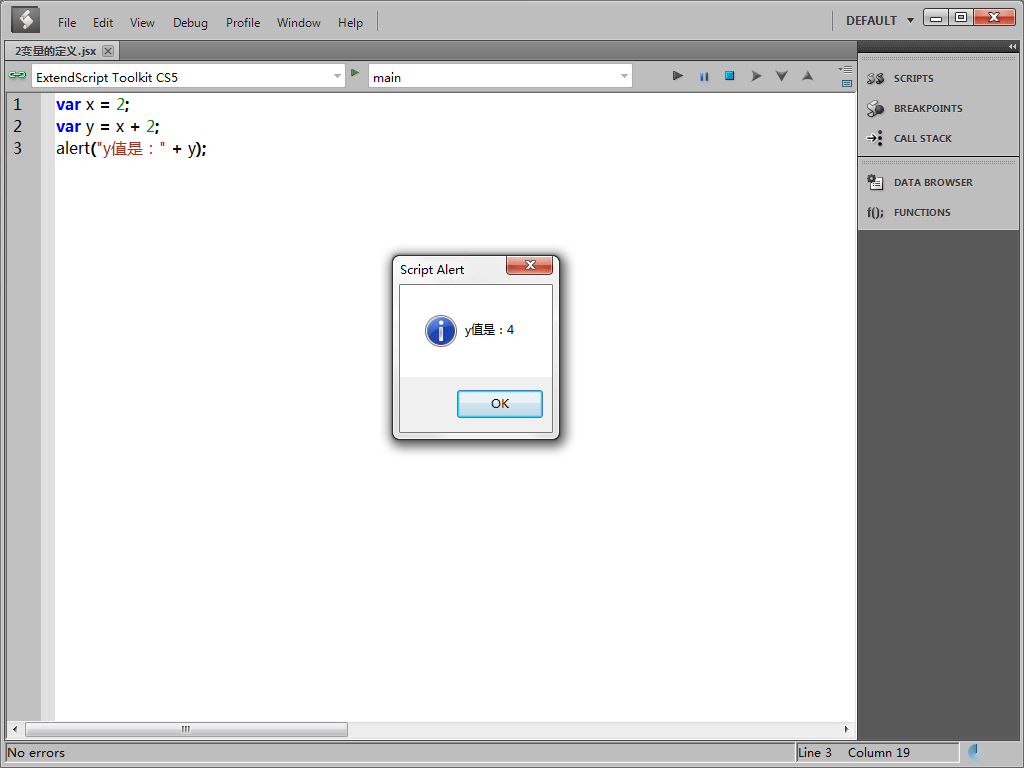Screen dimensions: 1024x768
Task: Minimize the ExtendScript Toolkit window
Action: (936, 18)
